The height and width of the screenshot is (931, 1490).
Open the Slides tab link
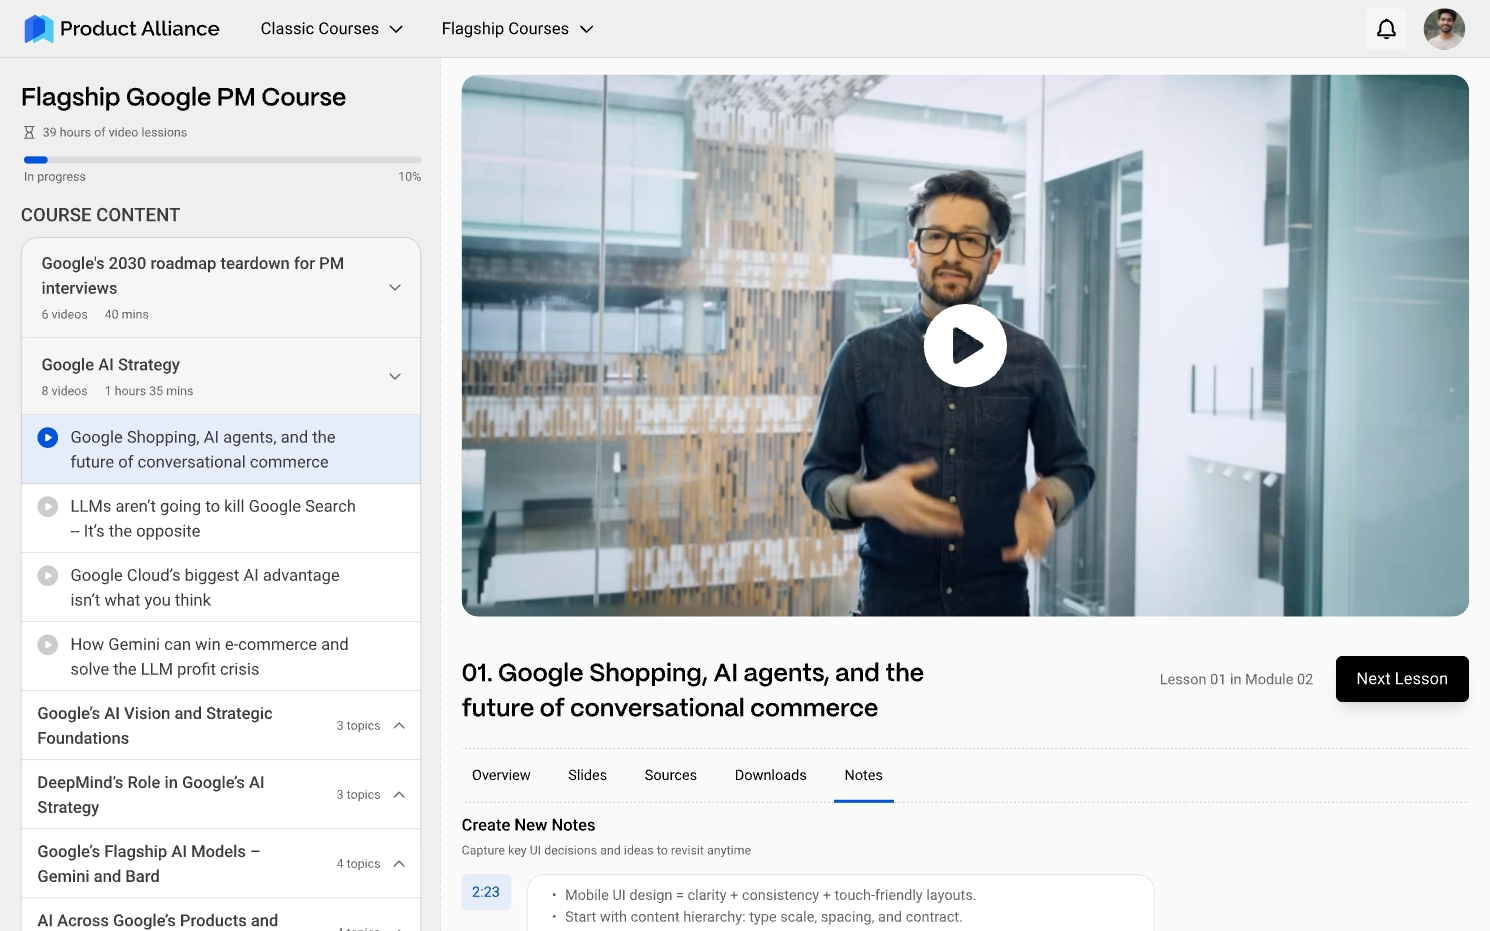(587, 775)
